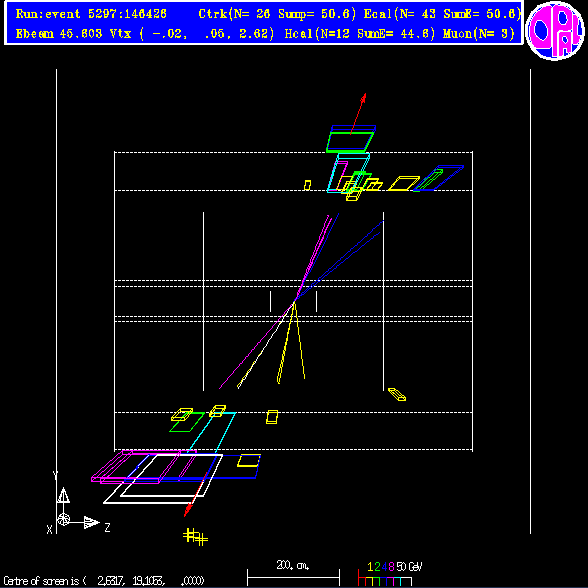
Task: Click the Hcal SumE readout in header
Action: point(396,34)
